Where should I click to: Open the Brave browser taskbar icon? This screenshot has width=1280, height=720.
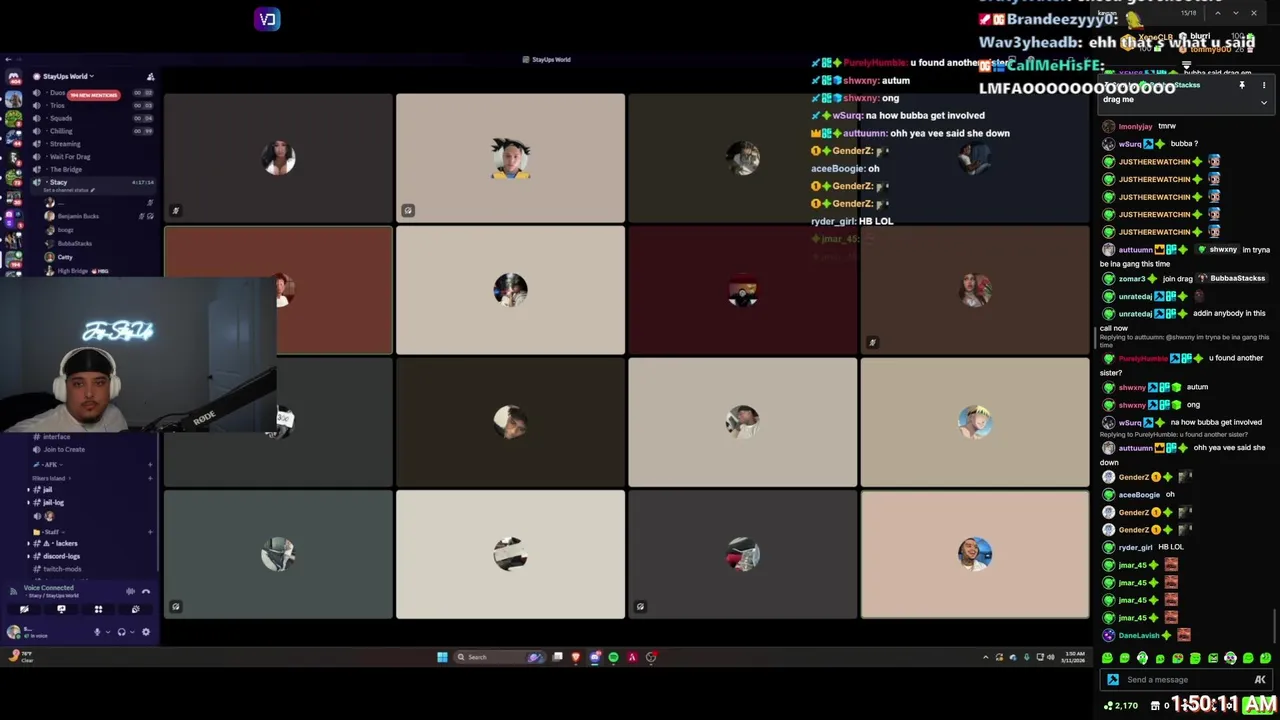coord(576,657)
